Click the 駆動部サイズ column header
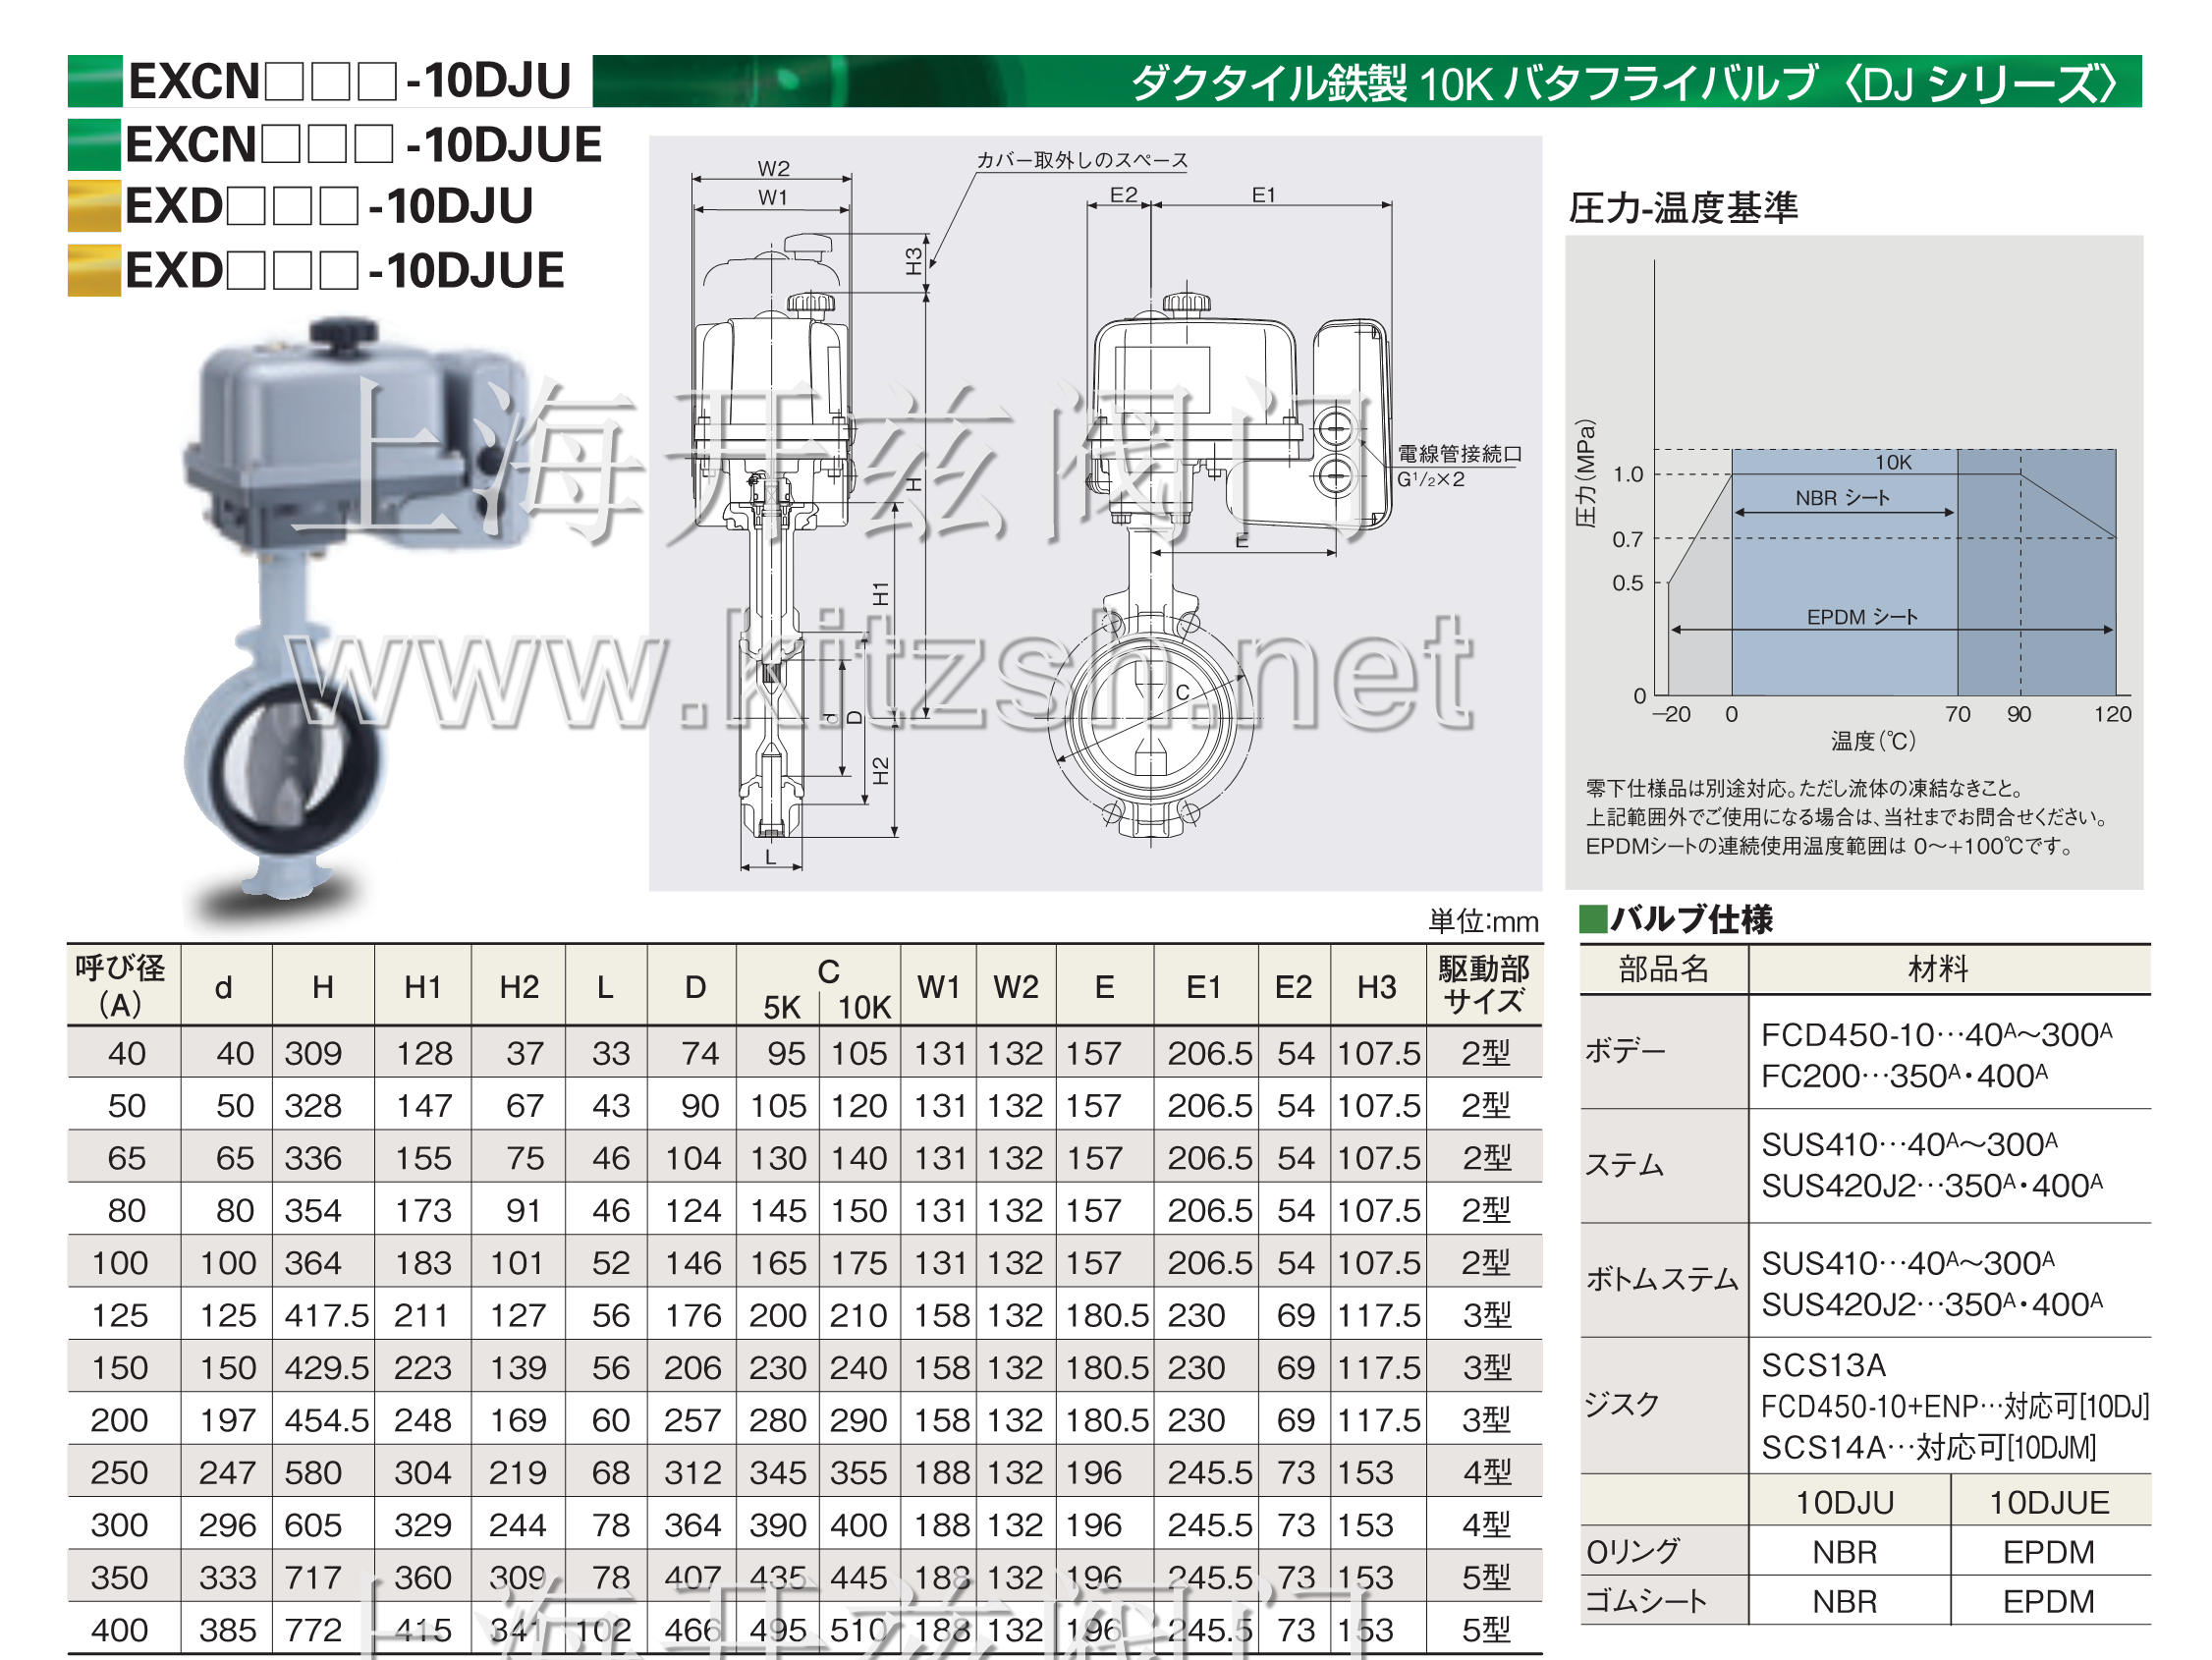Image resolution: width=2212 pixels, height=1660 pixels. pos(1483,986)
